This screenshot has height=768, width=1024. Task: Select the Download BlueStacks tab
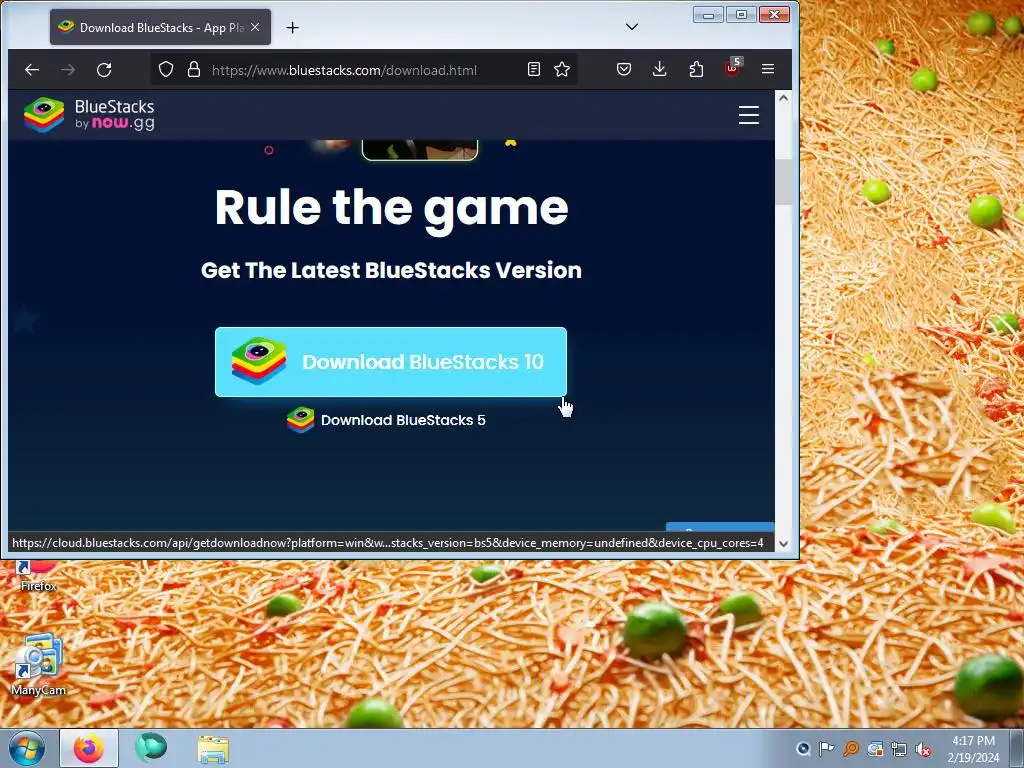tap(160, 27)
